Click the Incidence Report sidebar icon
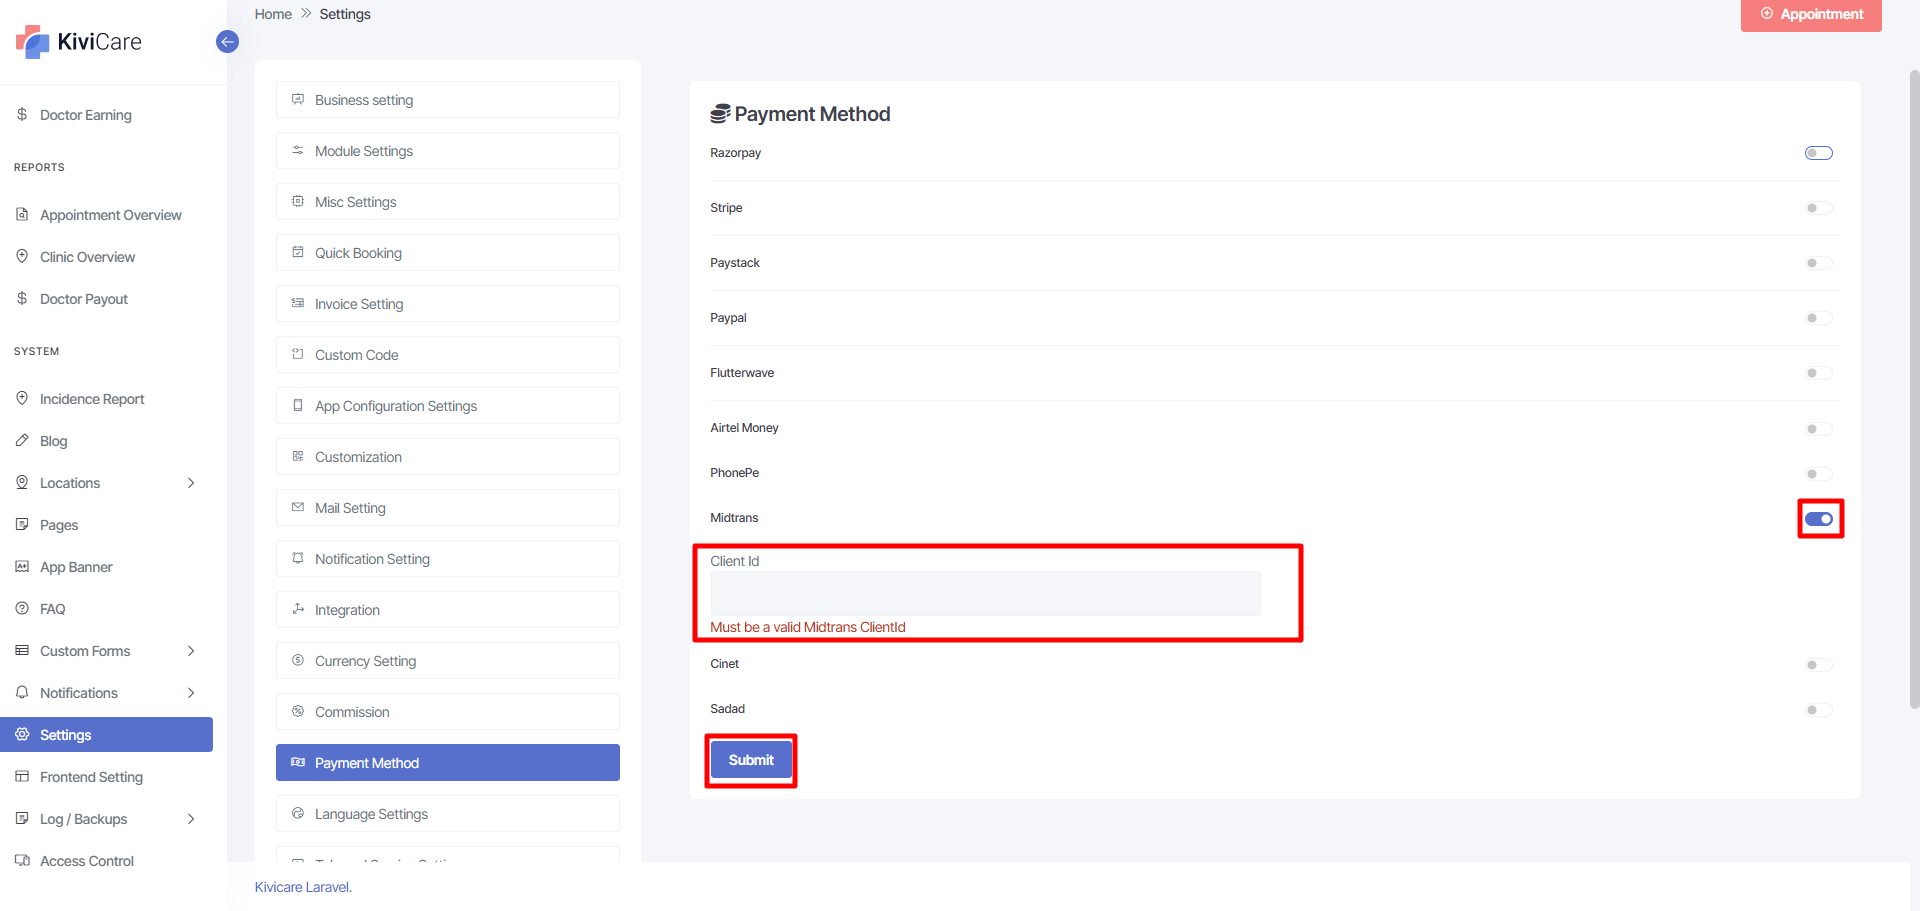 pos(22,399)
